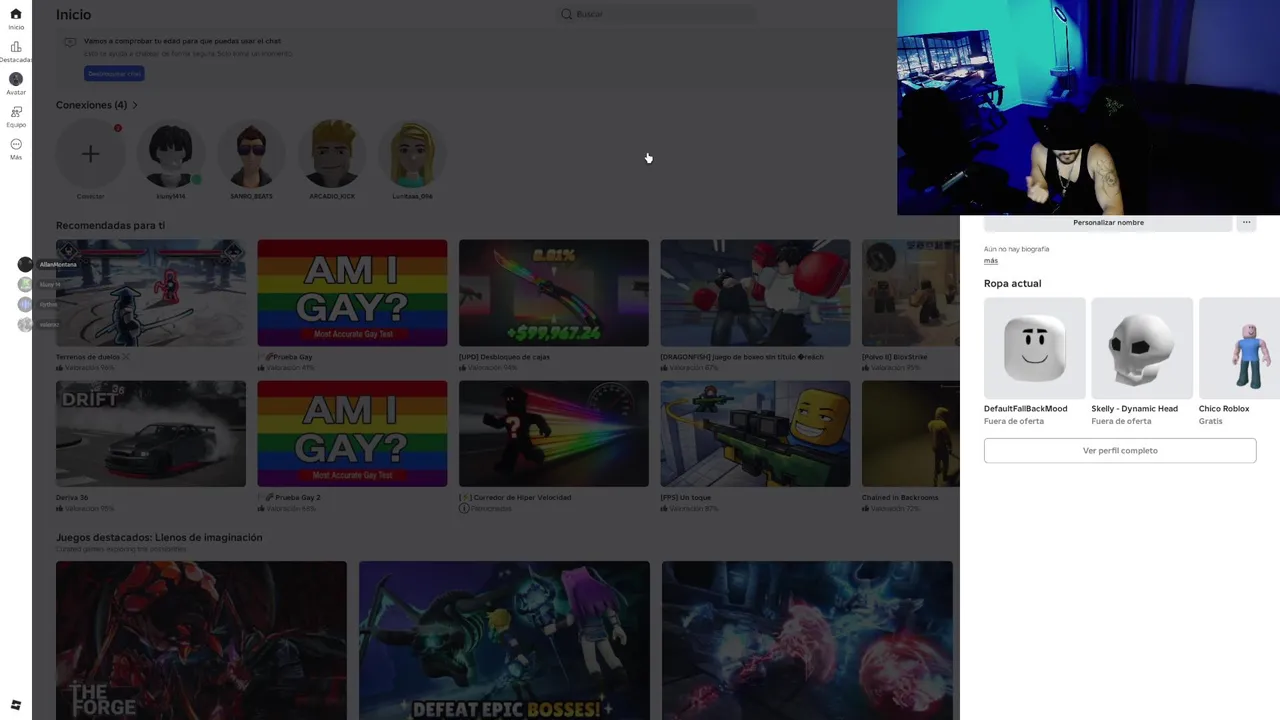Open Más options icon in sidebar
Image resolution: width=1280 pixels, height=720 pixels.
coord(15,144)
